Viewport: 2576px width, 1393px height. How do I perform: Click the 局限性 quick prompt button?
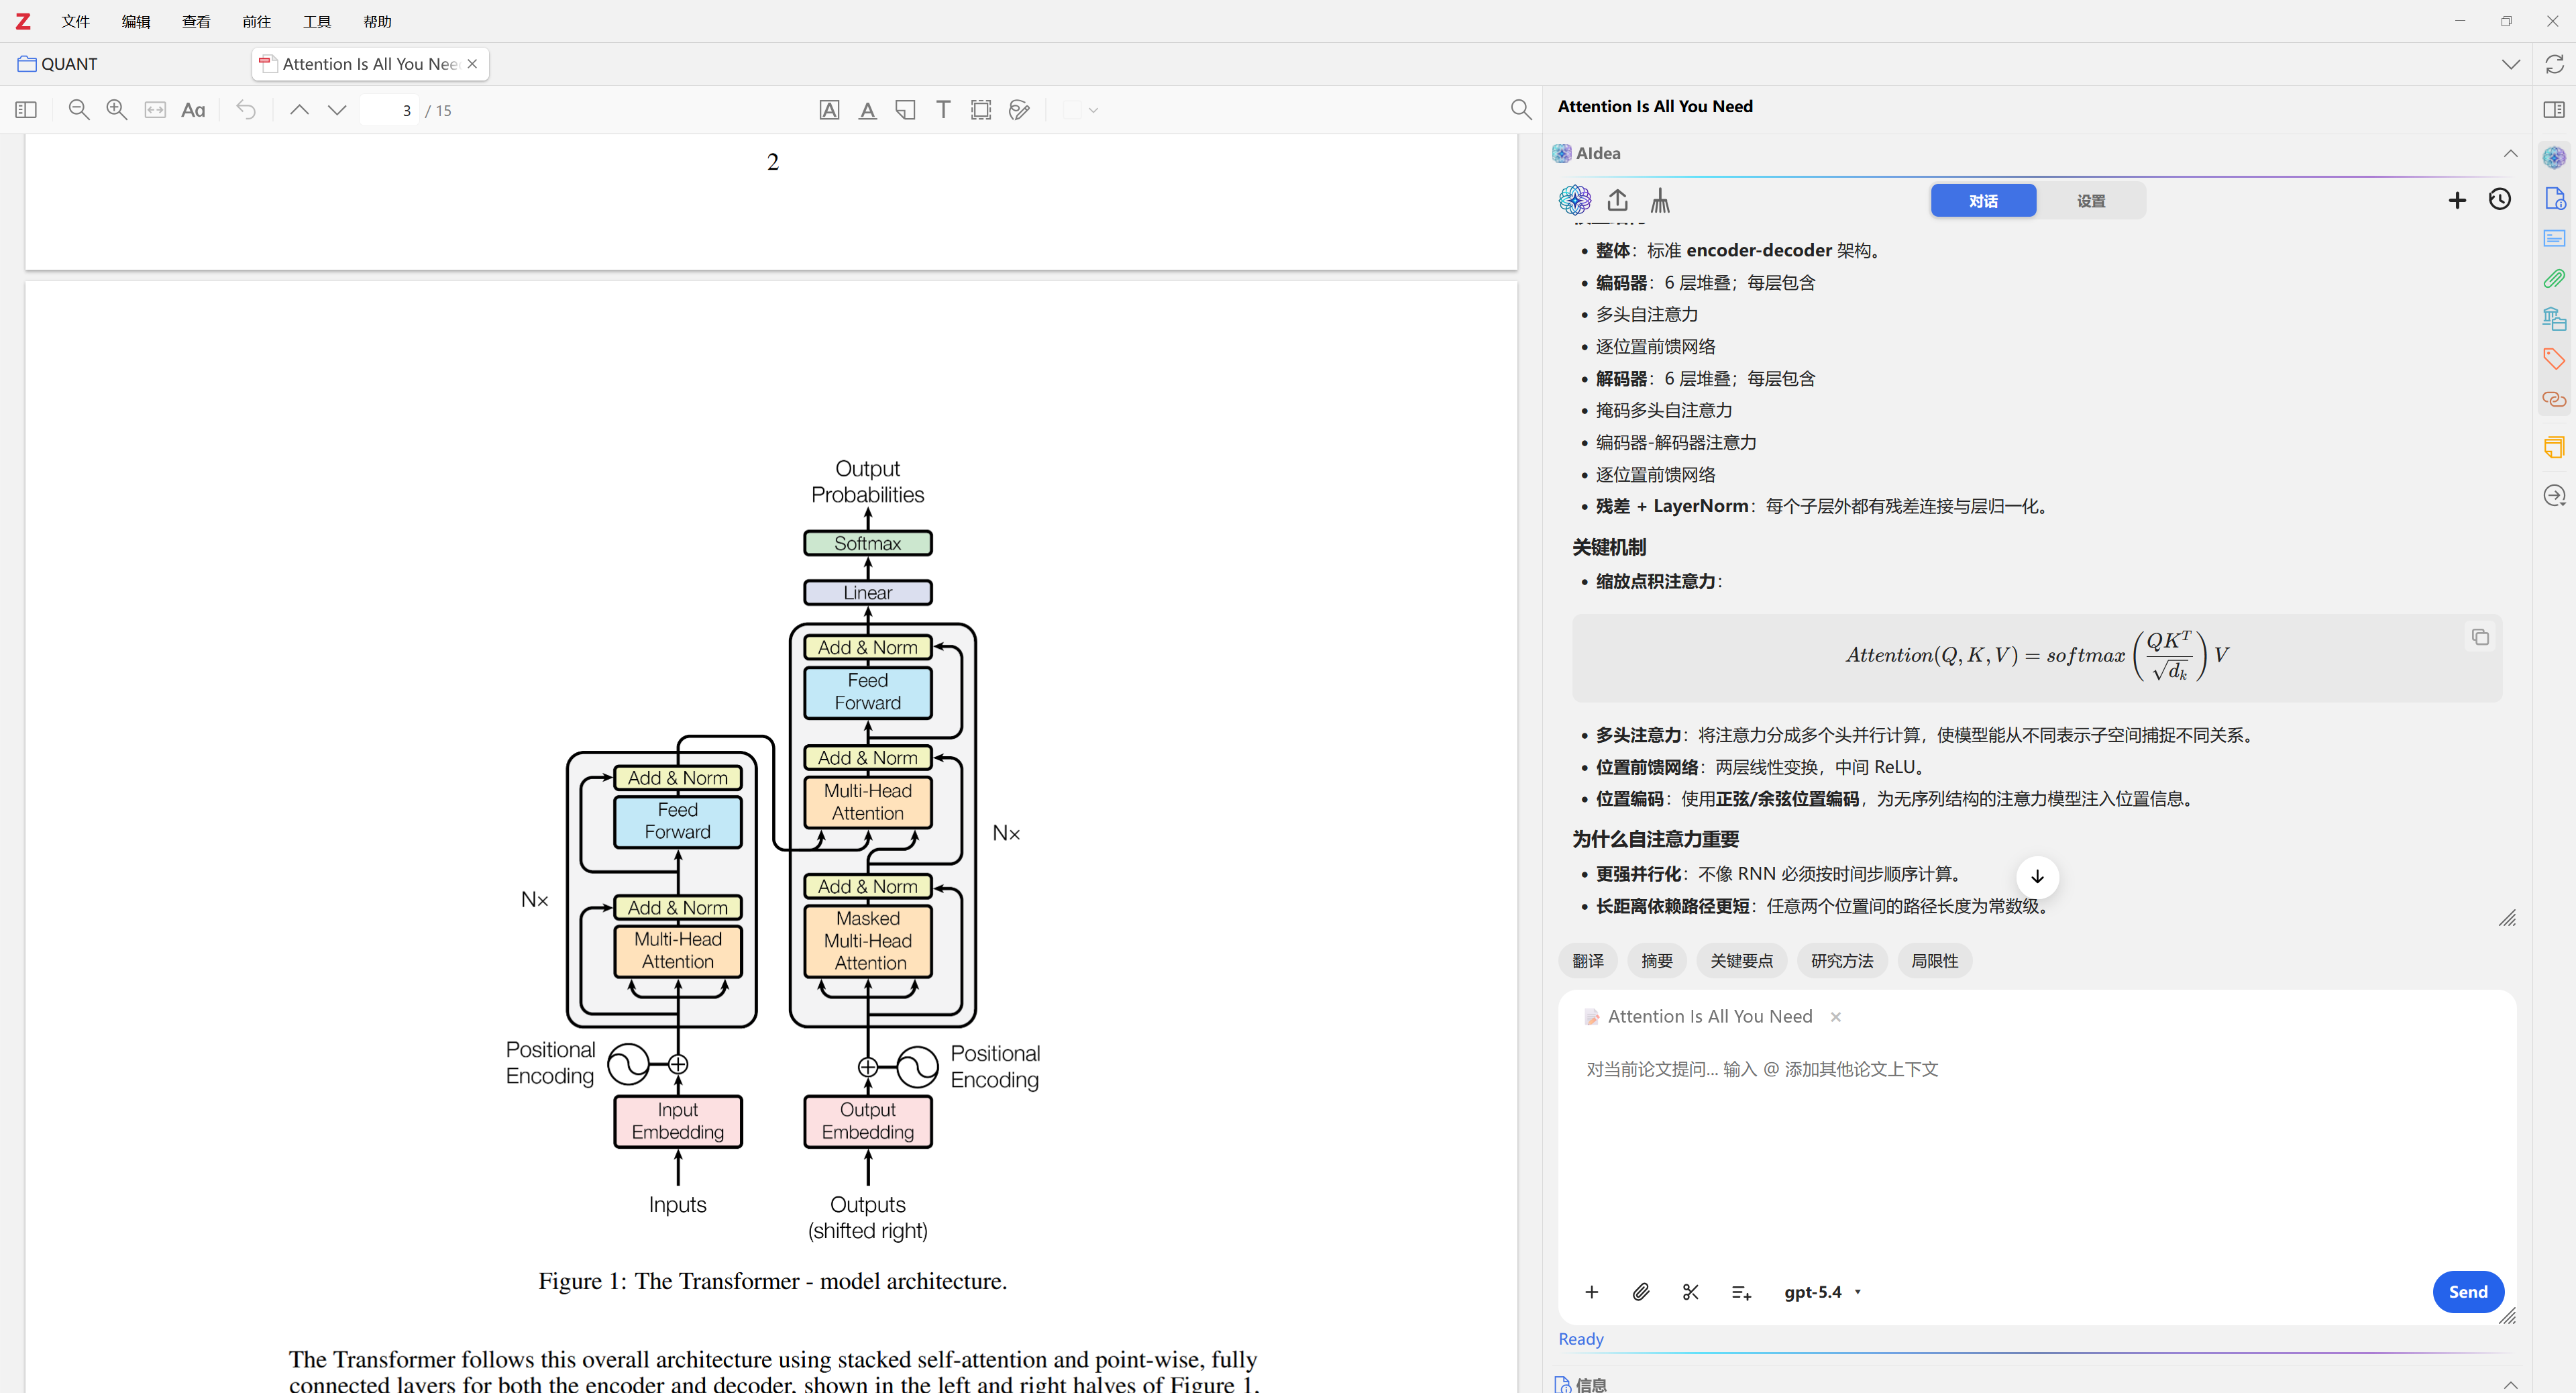tap(1935, 961)
